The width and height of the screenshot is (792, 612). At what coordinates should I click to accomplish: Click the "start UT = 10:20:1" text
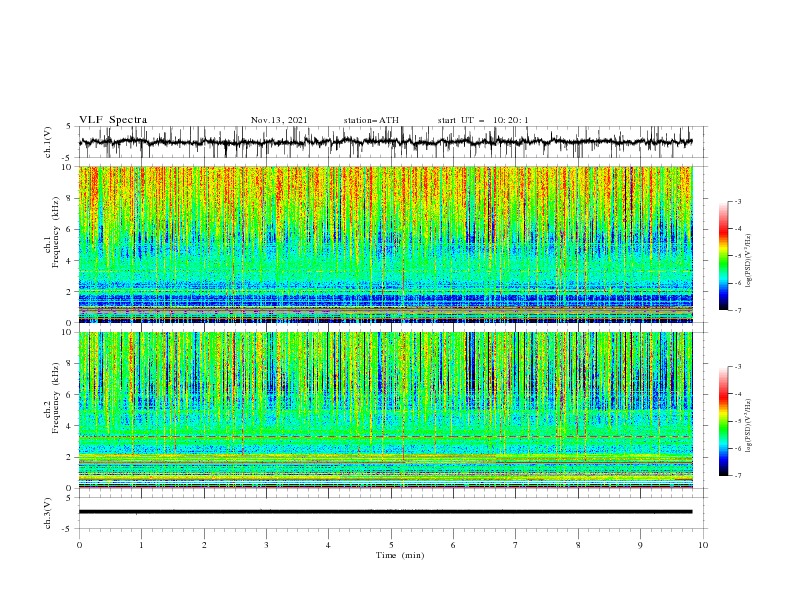point(483,120)
